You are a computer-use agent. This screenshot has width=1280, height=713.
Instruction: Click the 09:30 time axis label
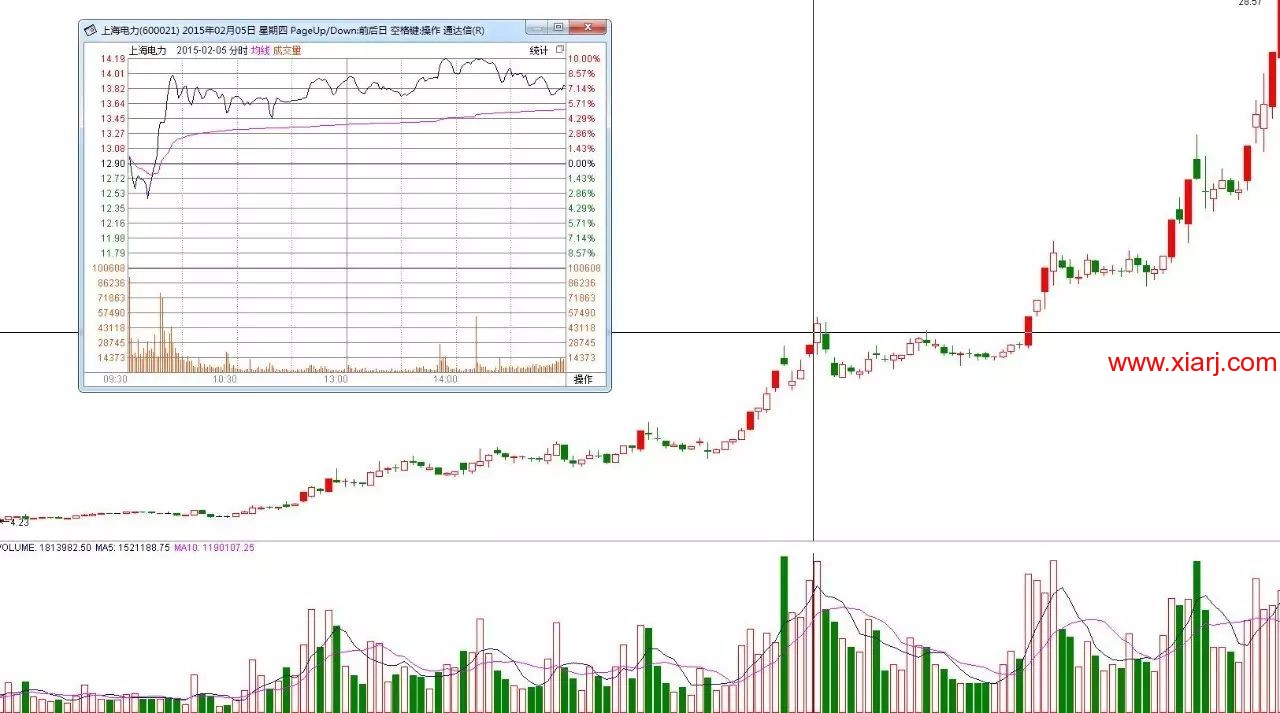115,380
